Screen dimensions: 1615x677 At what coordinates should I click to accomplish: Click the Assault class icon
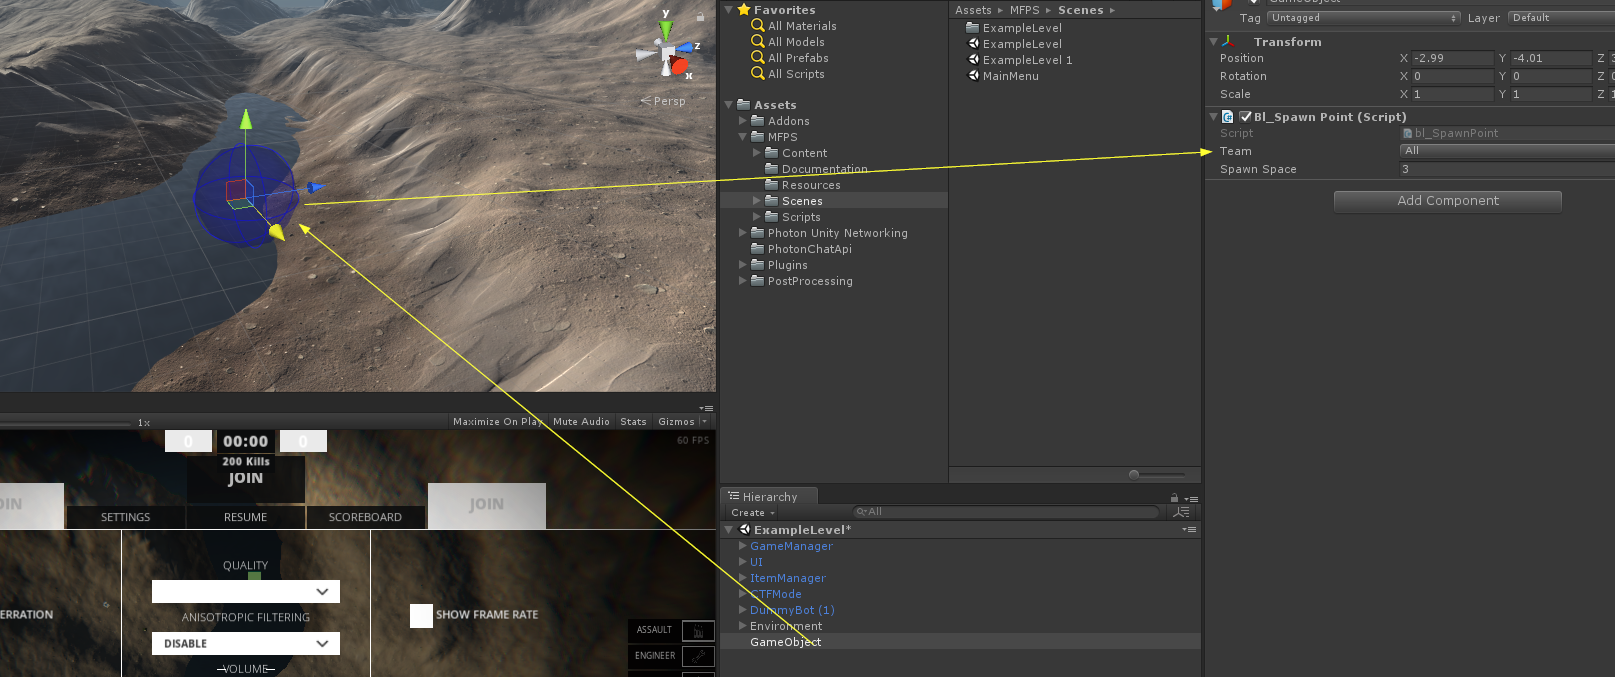698,631
